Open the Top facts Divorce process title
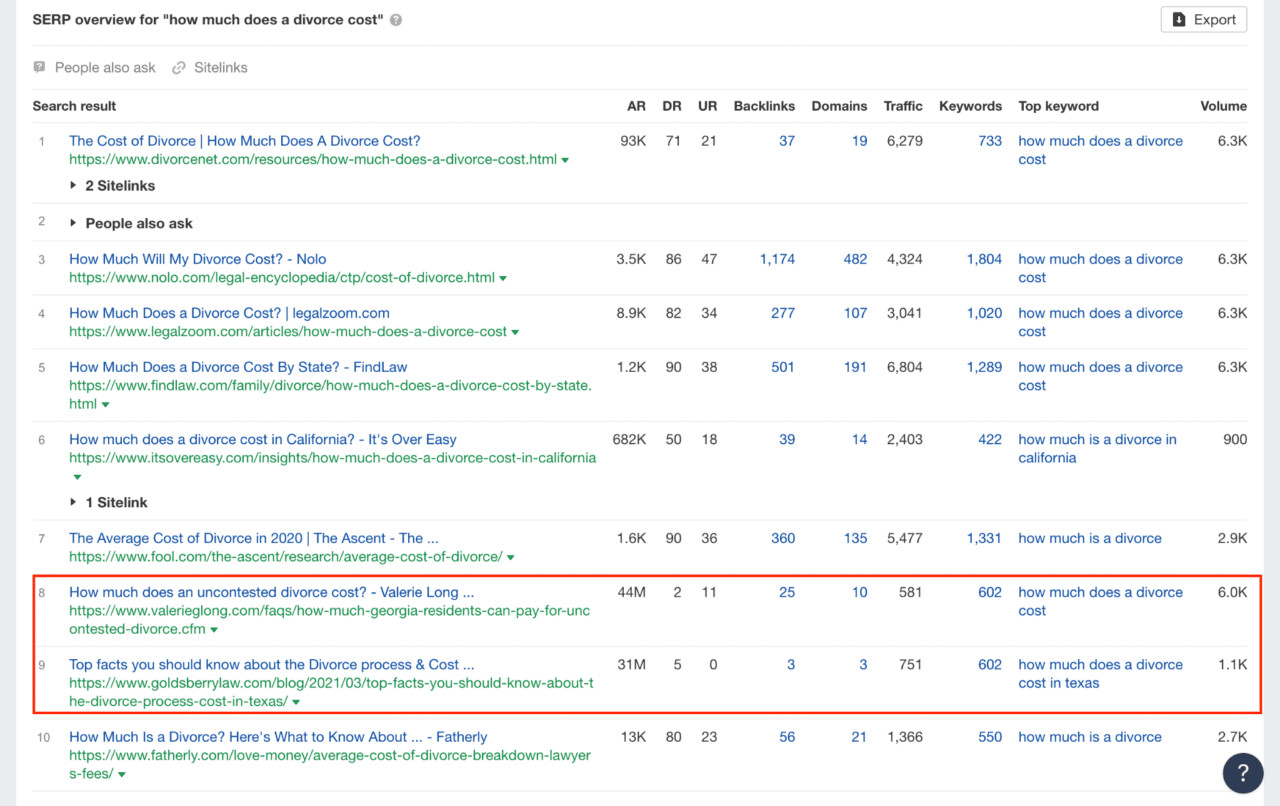 (x=272, y=664)
